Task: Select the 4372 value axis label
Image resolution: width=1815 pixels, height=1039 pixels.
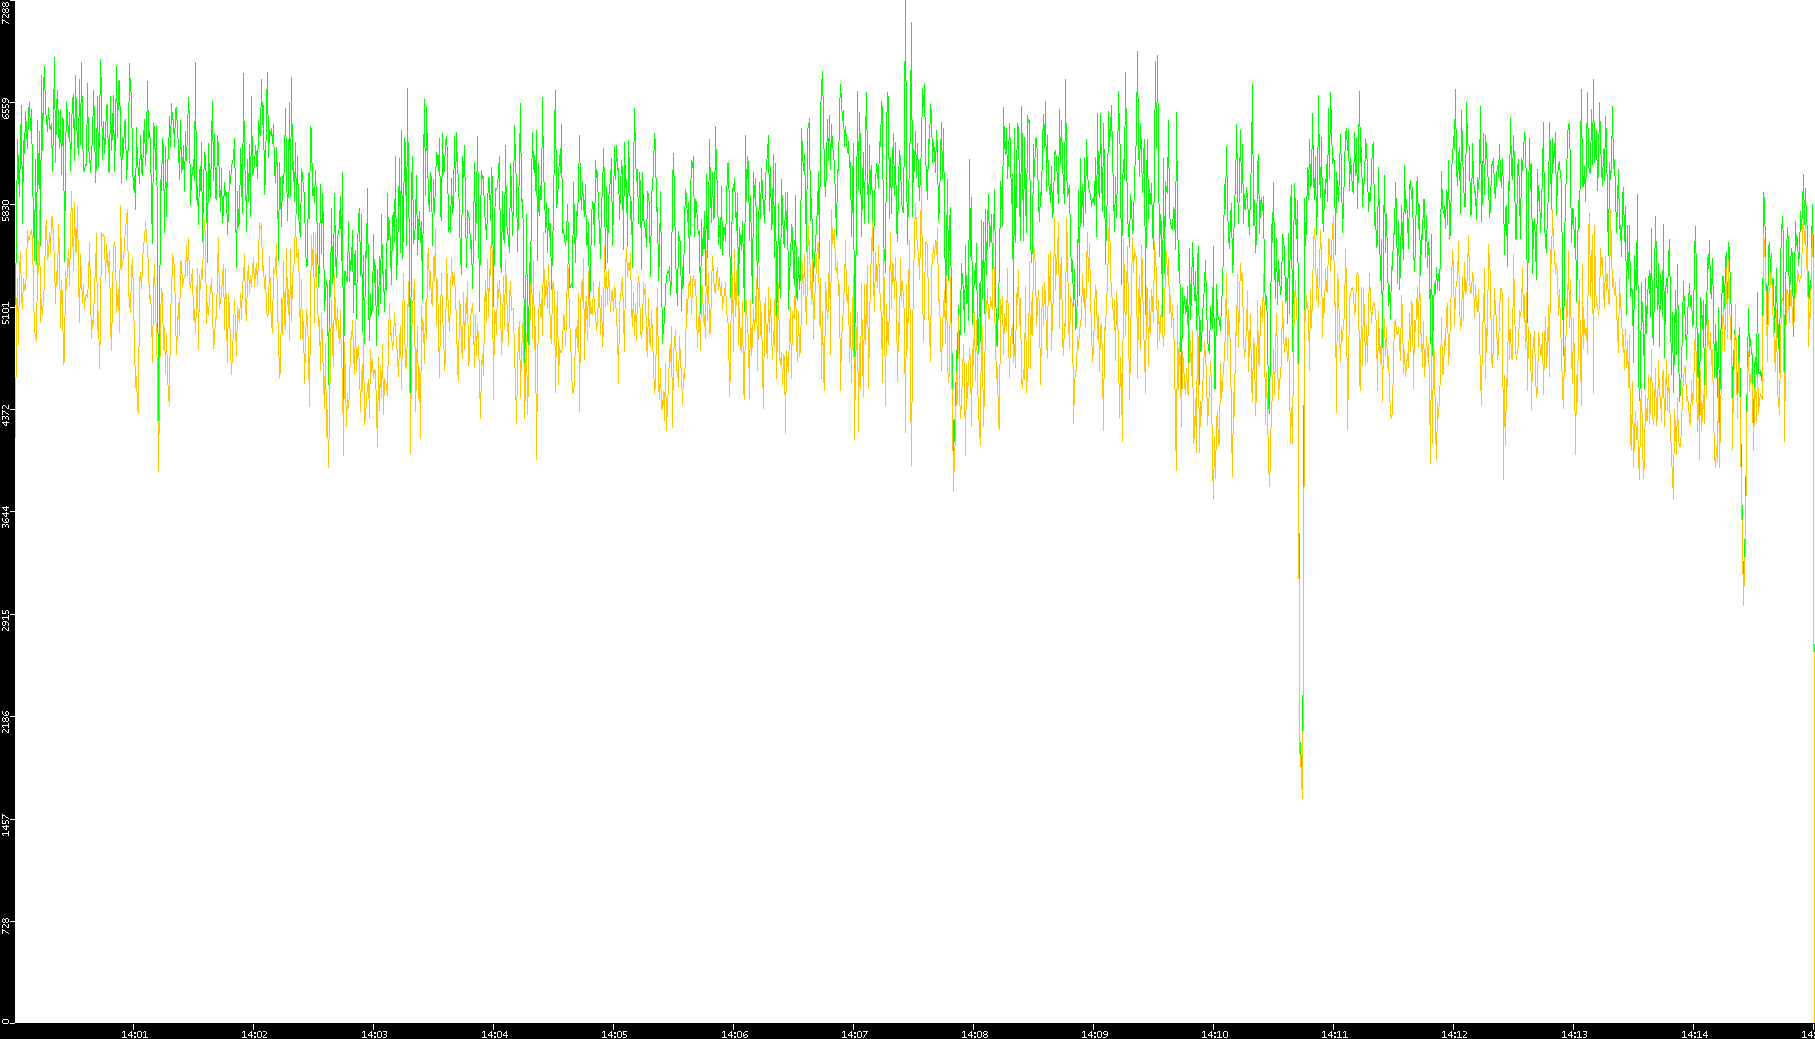Action: coord(7,414)
